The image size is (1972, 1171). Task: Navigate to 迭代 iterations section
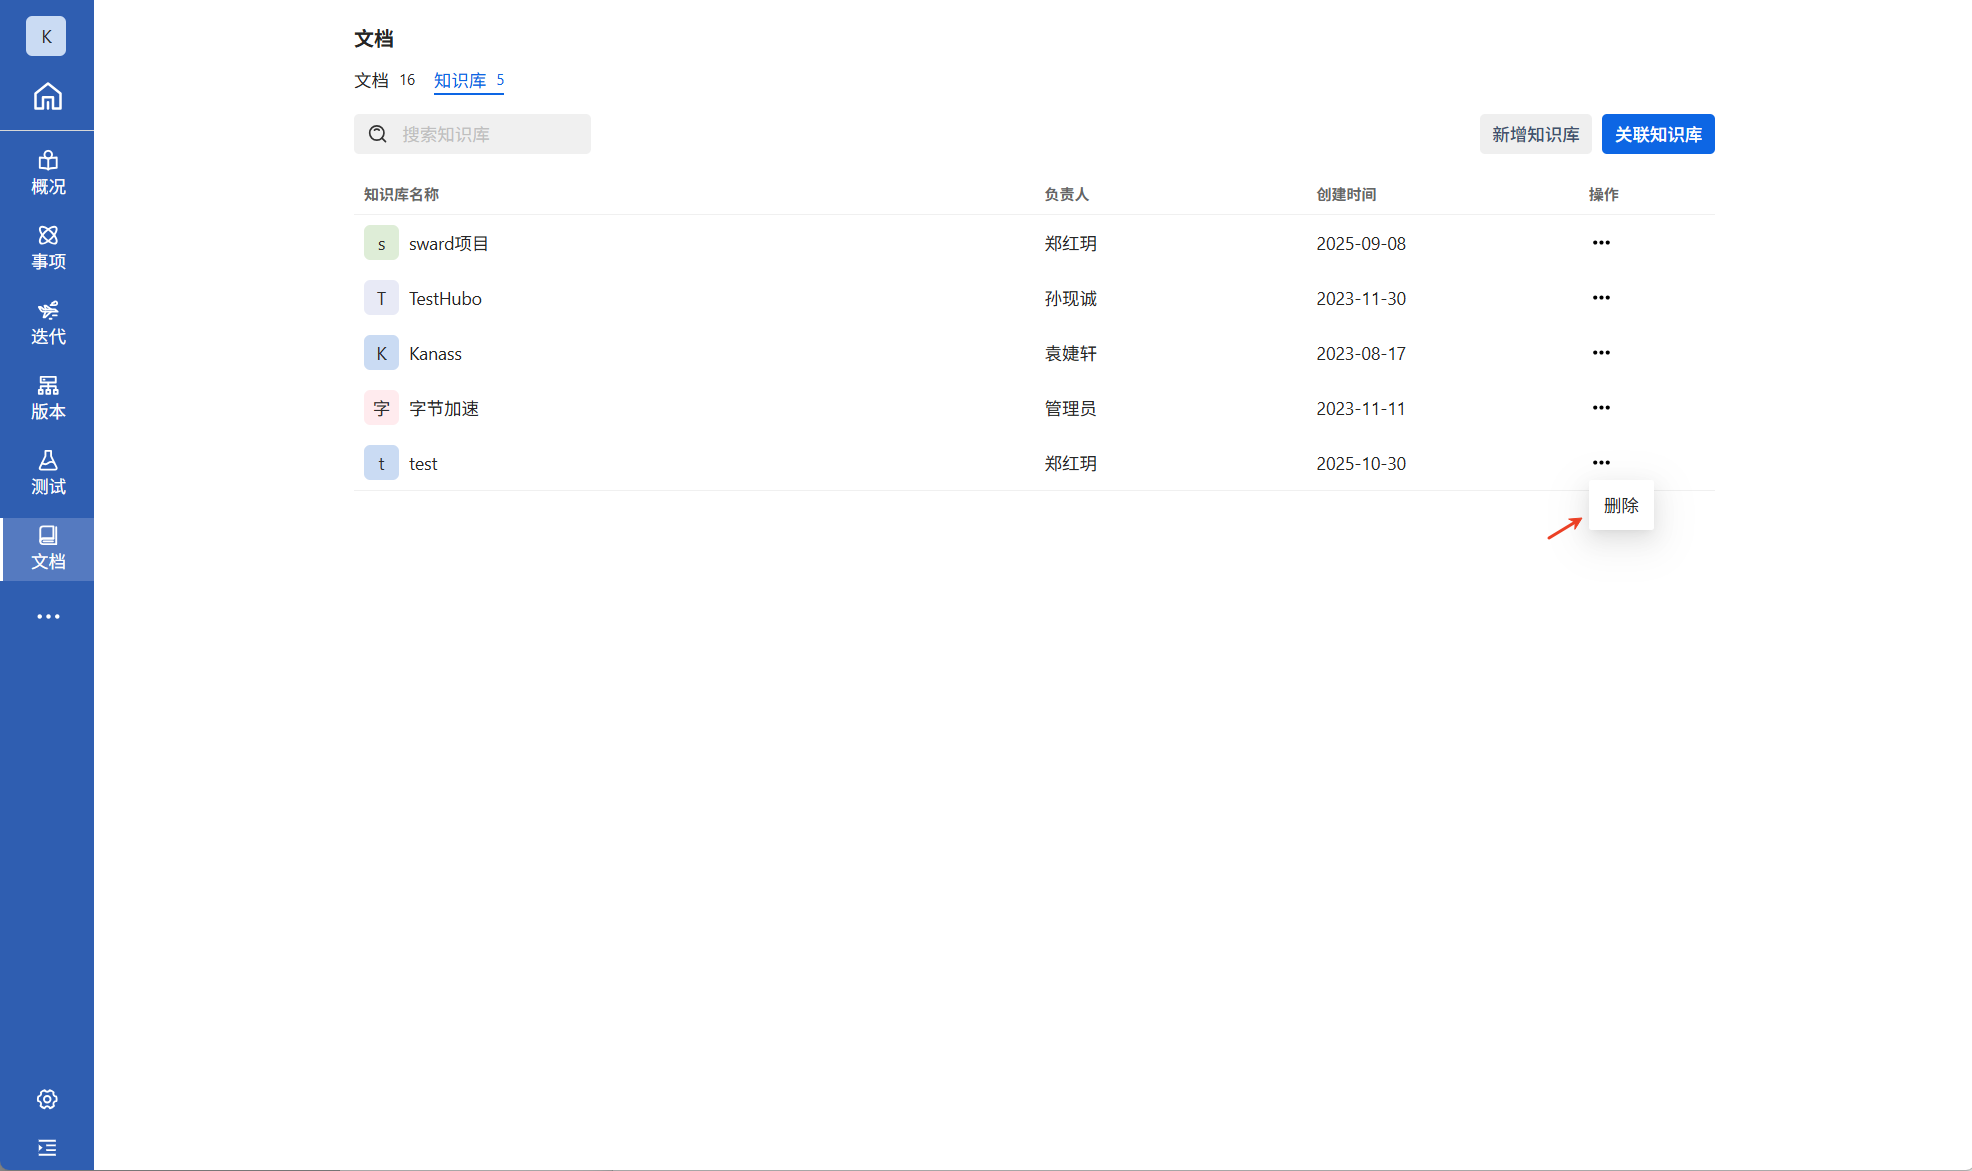pos(47,323)
